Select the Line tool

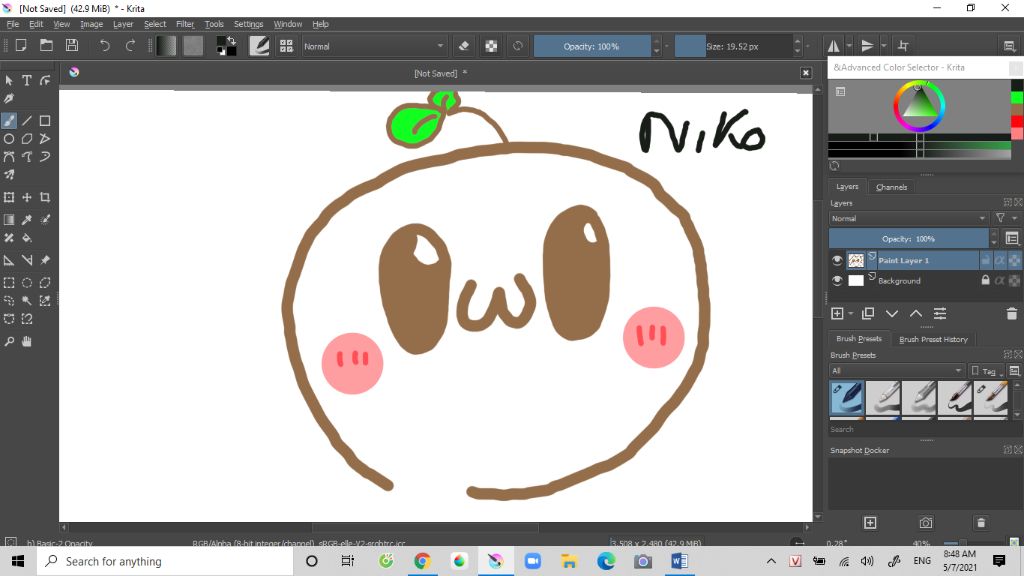click(x=27, y=121)
